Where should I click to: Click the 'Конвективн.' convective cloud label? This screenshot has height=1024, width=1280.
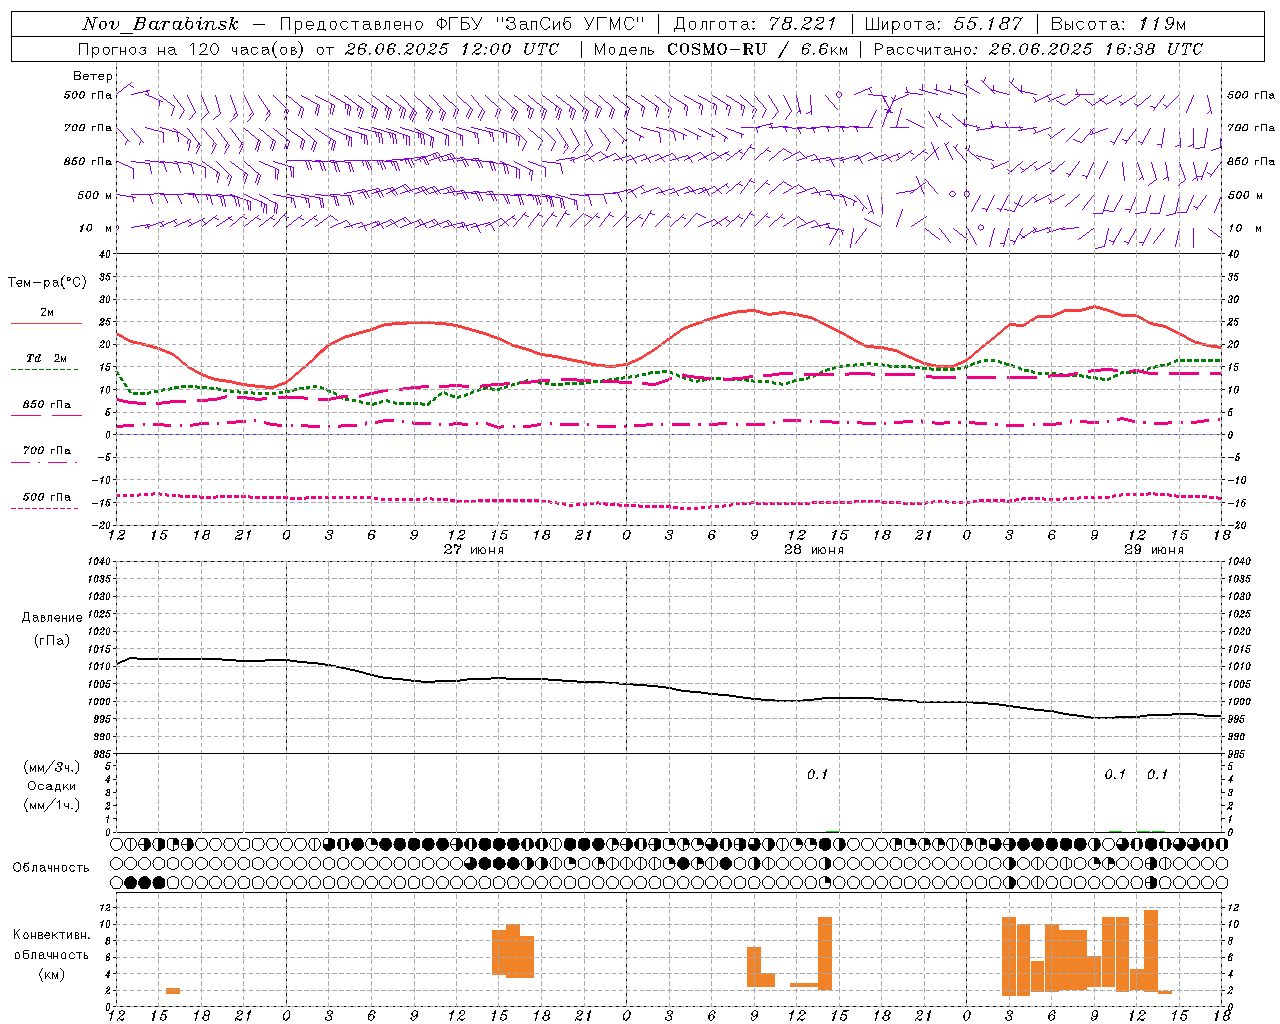pos(52,935)
